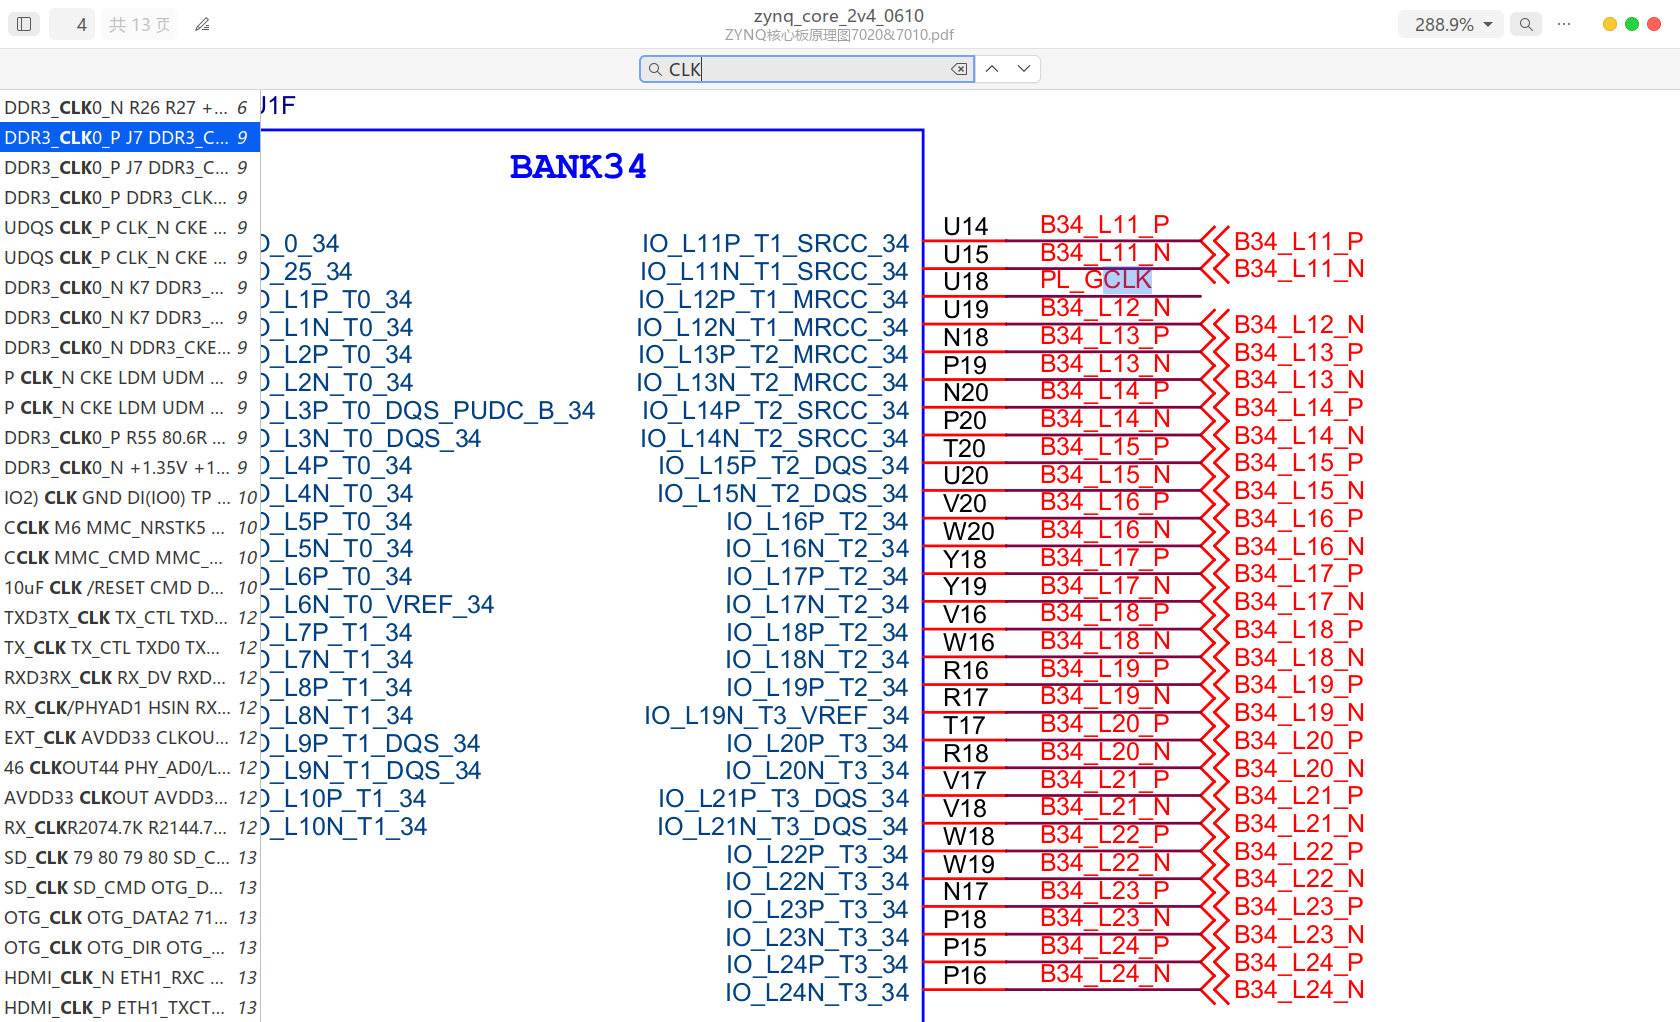
Task: Click the page number field showing 4
Action: tap(72, 24)
